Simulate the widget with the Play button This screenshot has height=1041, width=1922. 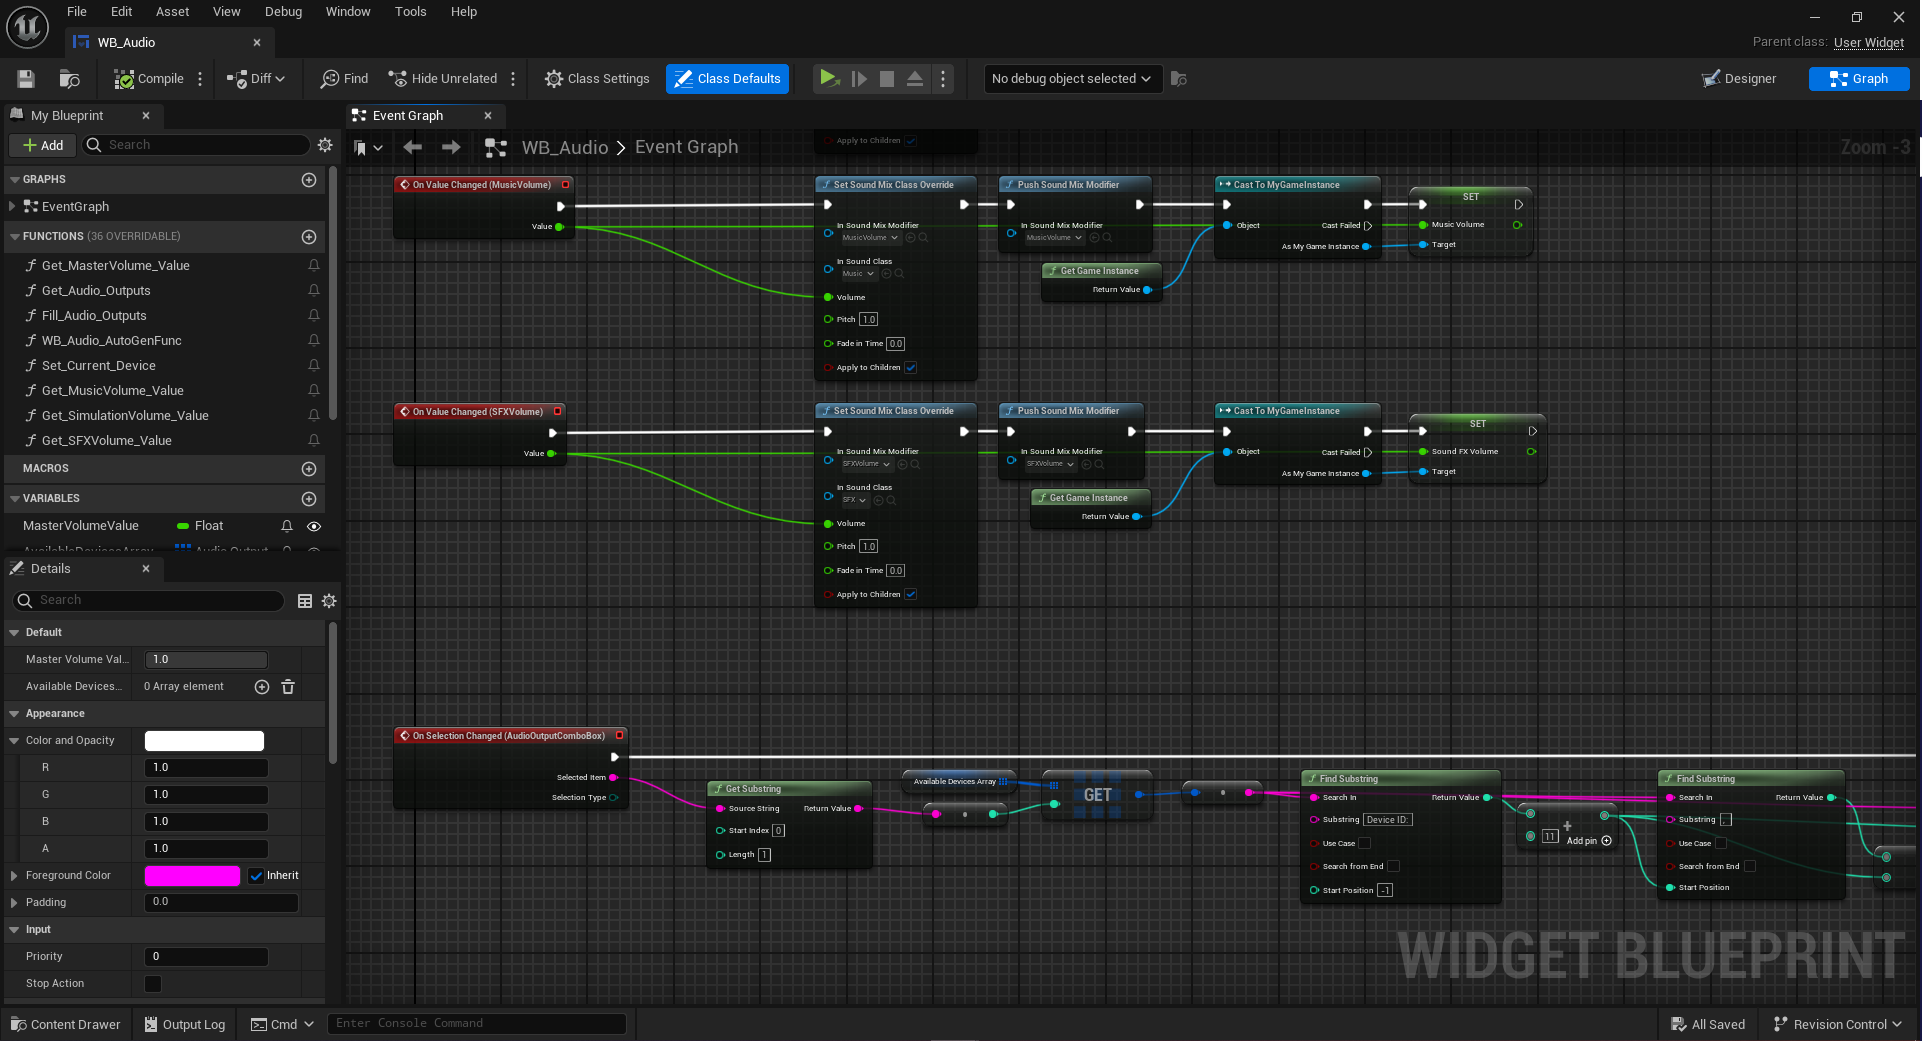tap(829, 78)
